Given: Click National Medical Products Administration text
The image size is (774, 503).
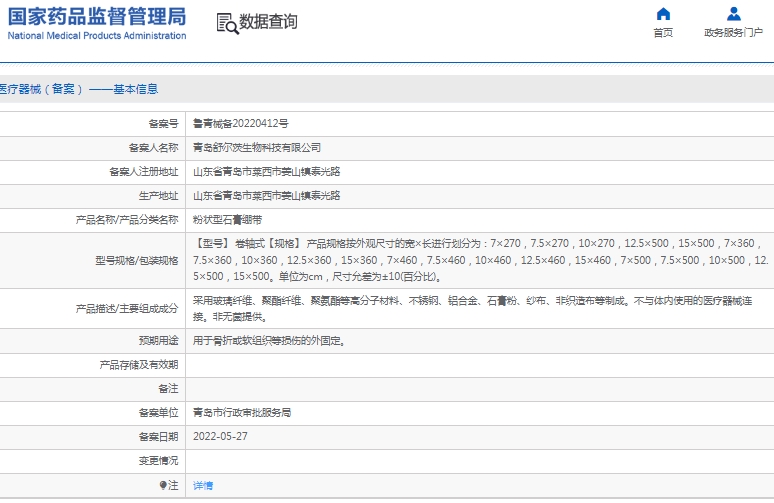Looking at the screenshot, I should click(97, 36).
